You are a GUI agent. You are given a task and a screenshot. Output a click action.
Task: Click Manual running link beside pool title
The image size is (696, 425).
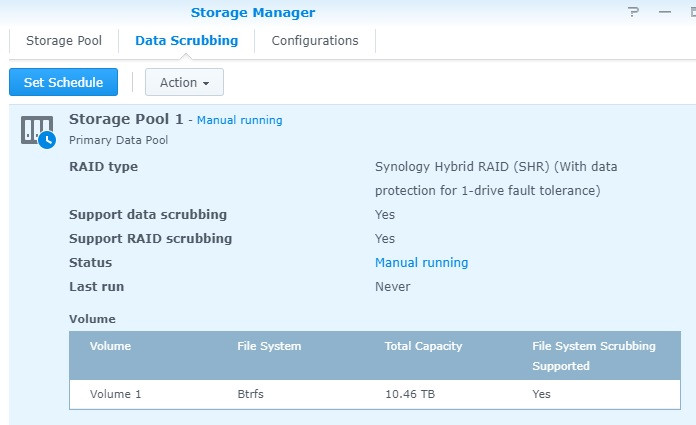tap(239, 120)
